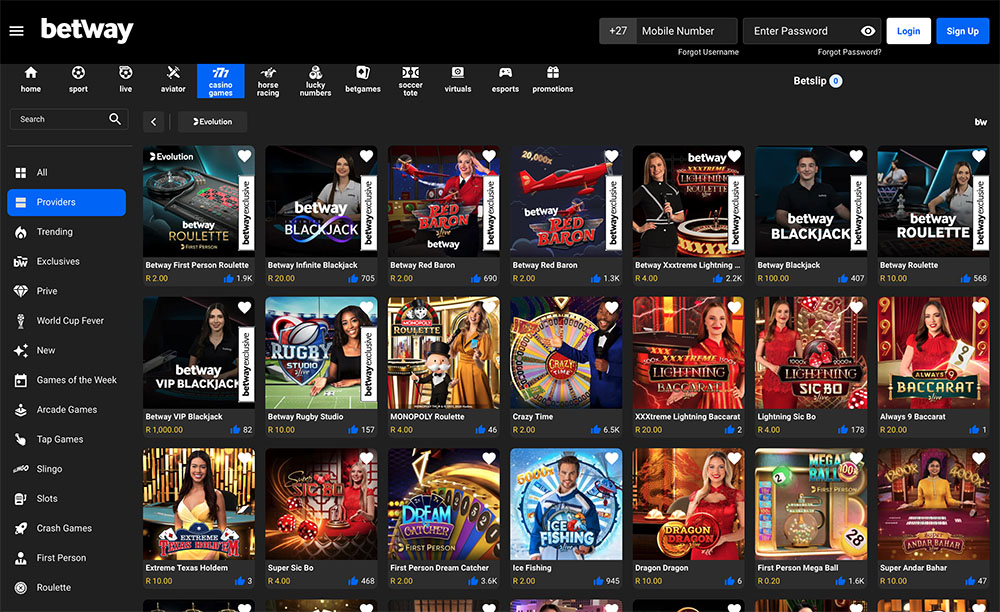
Task: Open Roulette category
Action: click(x=66, y=587)
